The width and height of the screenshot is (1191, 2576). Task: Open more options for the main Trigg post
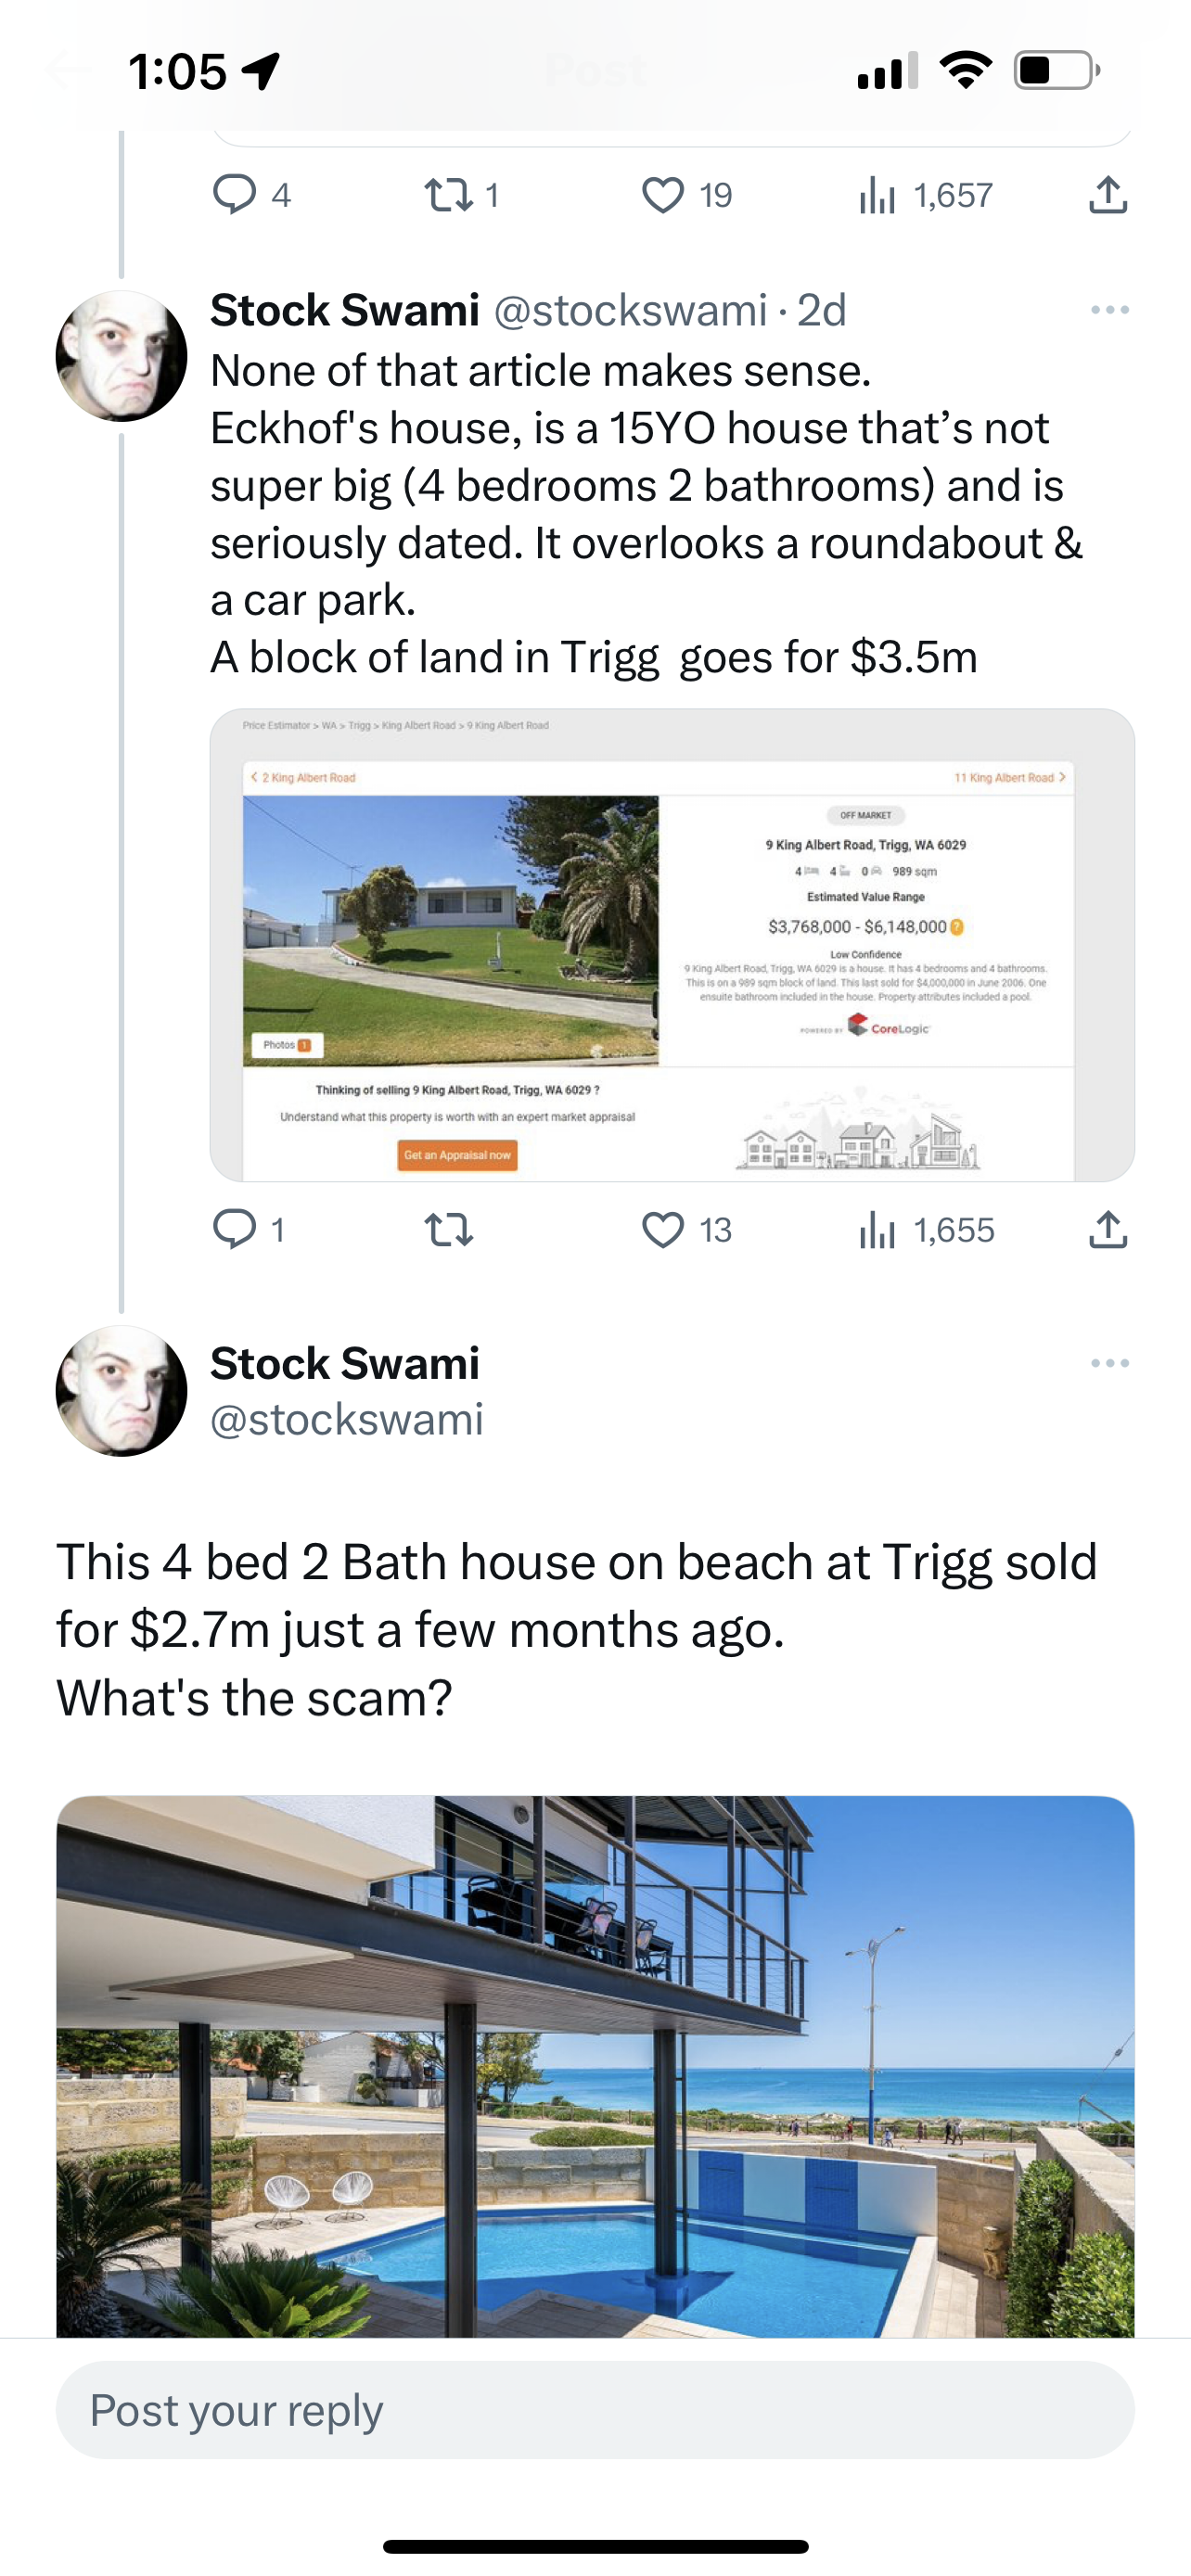(1109, 1363)
